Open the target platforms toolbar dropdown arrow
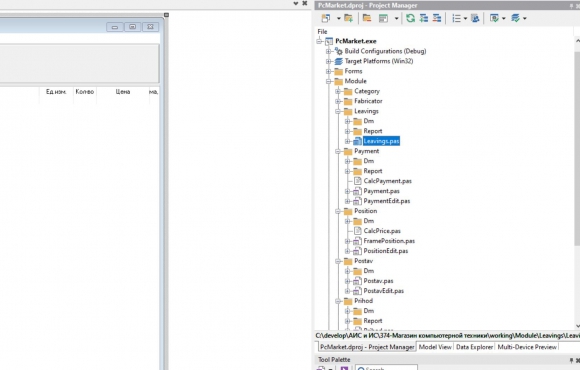580x370 pixels. [525, 18]
